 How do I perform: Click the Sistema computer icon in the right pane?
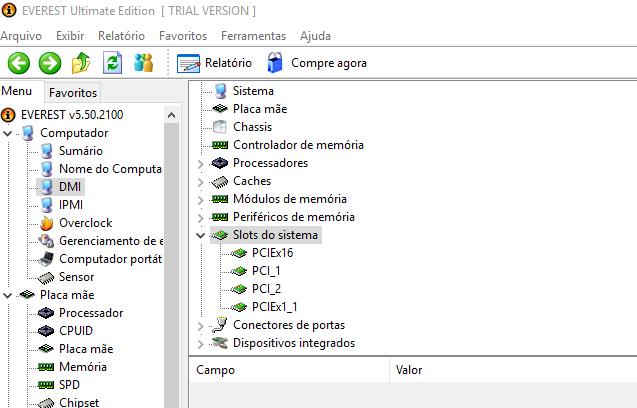(x=221, y=91)
